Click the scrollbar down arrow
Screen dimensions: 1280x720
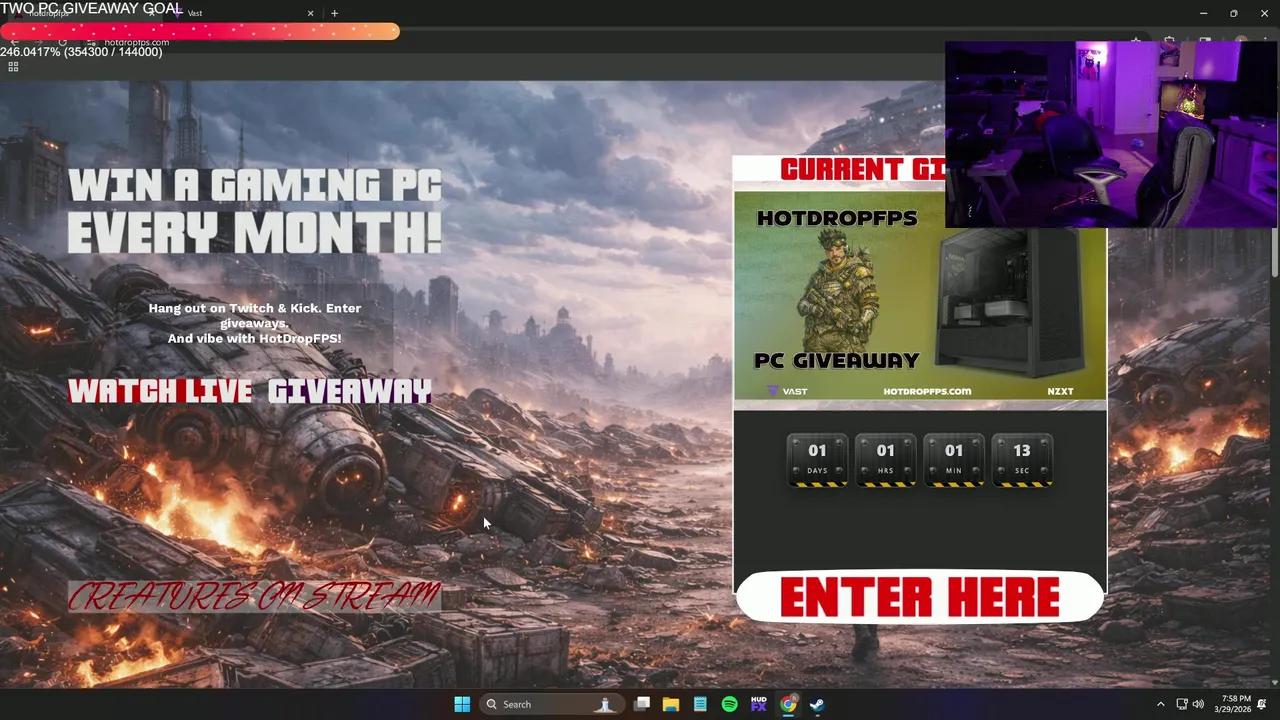point(1274,682)
